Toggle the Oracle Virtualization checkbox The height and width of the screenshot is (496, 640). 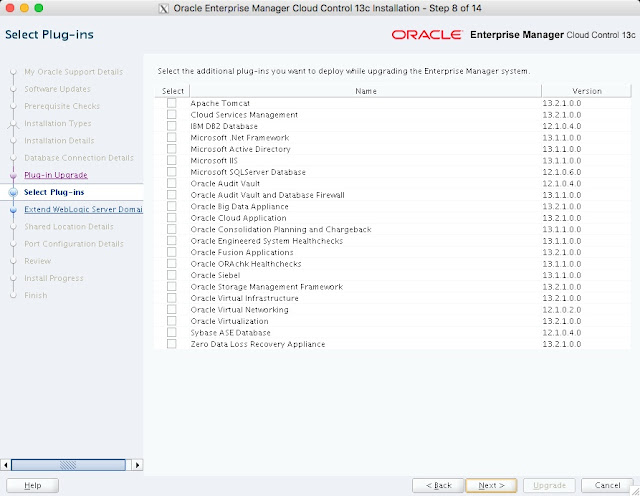pyautogui.click(x=171, y=321)
